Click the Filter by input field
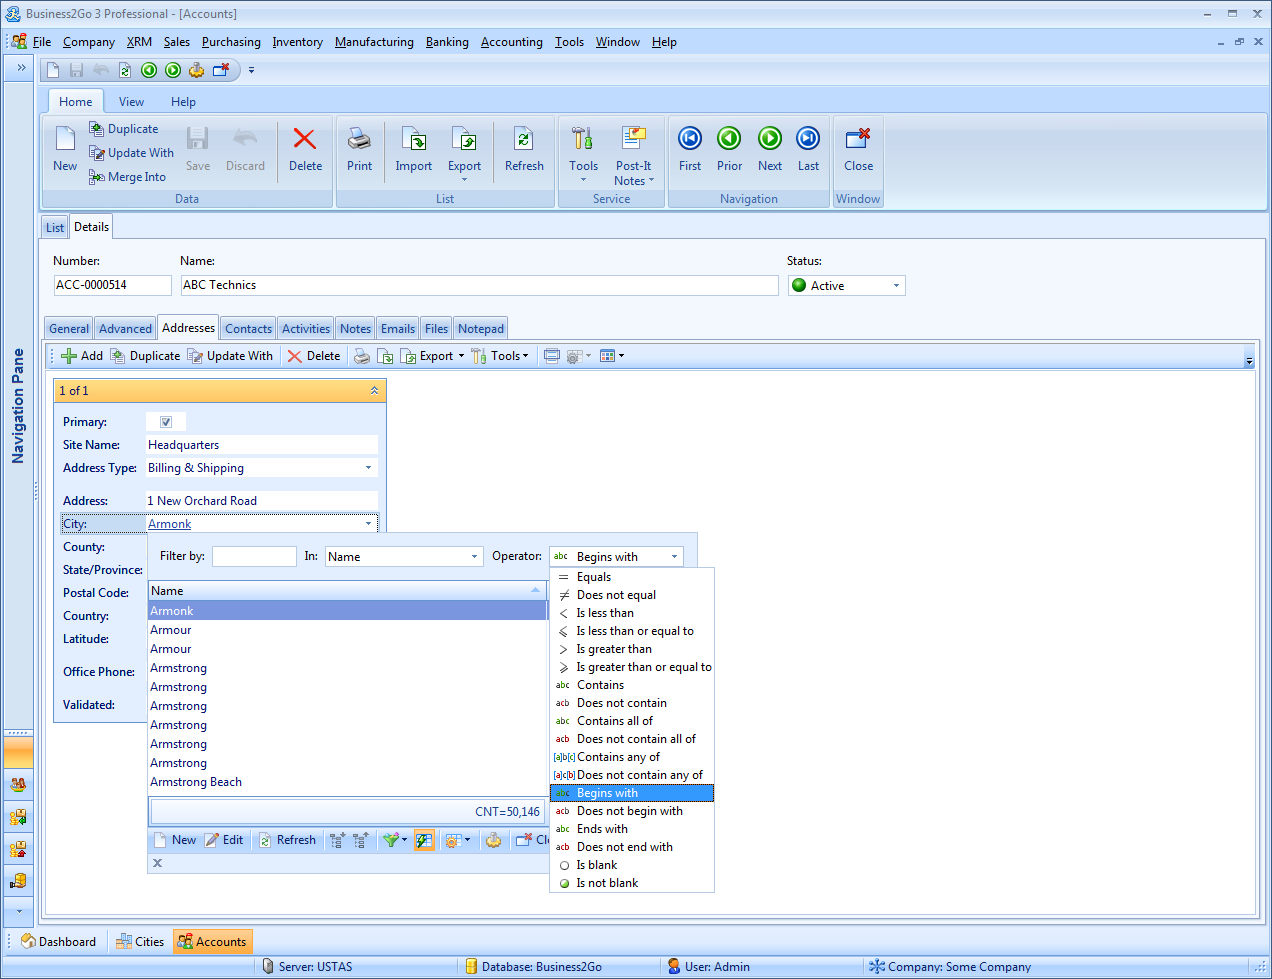1272x979 pixels. click(x=254, y=557)
